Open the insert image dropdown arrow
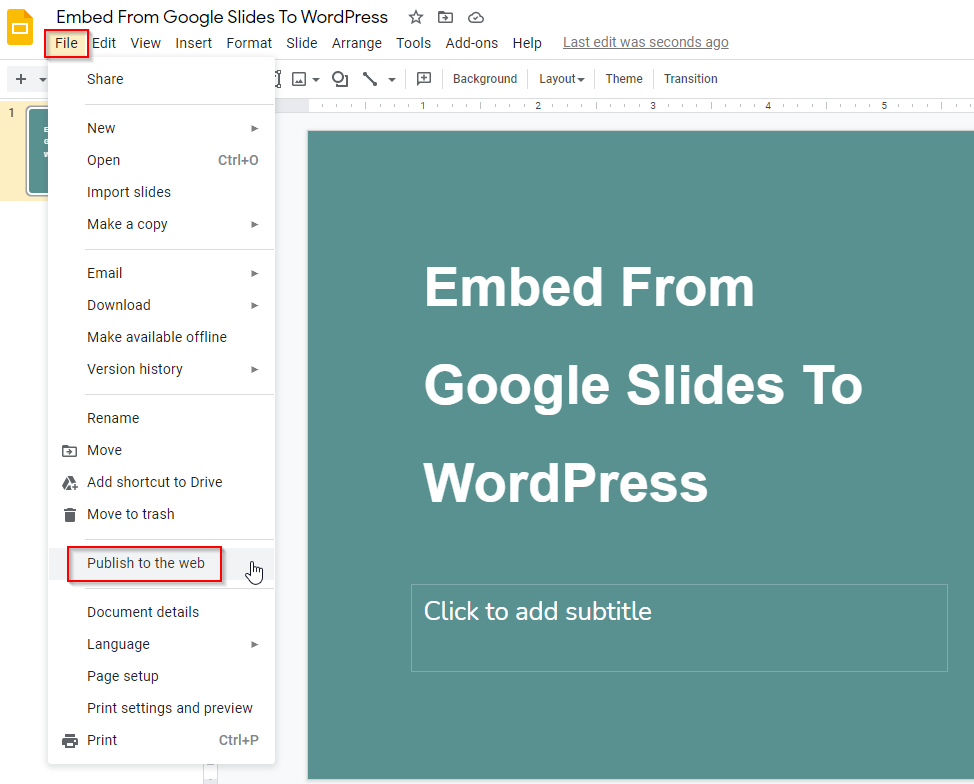The width and height of the screenshot is (974, 784). coord(316,80)
